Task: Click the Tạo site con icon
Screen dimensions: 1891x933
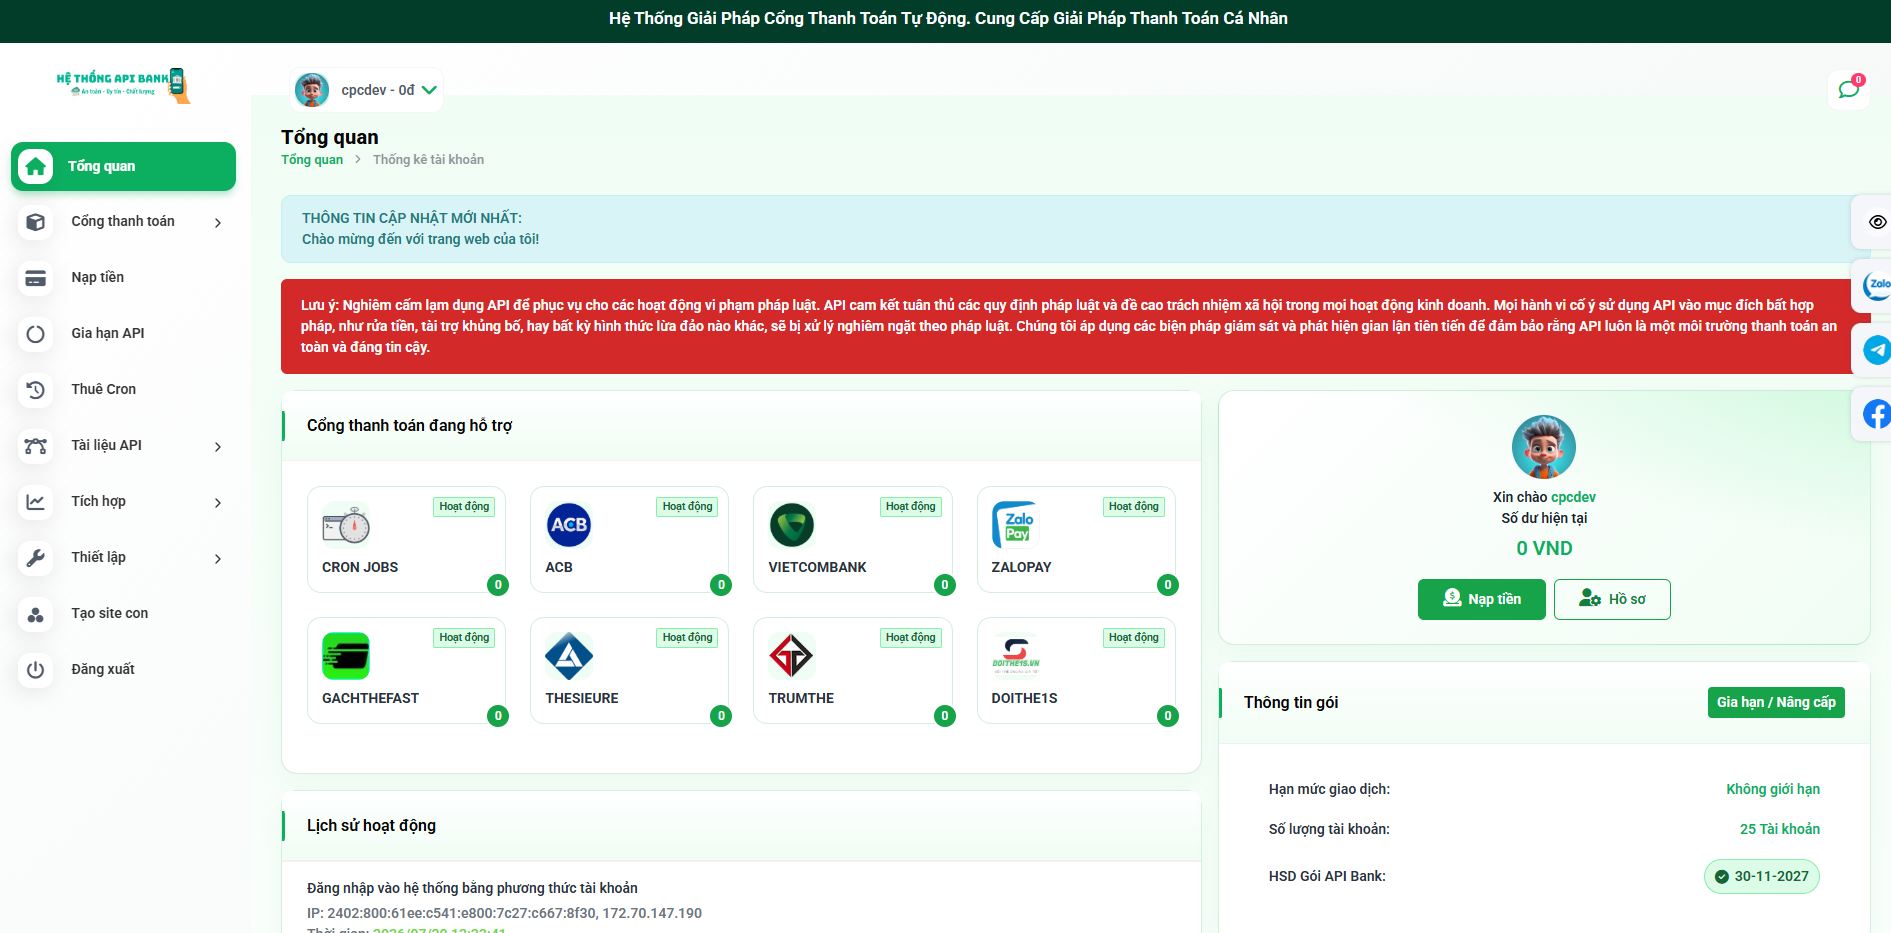Action: [36, 614]
